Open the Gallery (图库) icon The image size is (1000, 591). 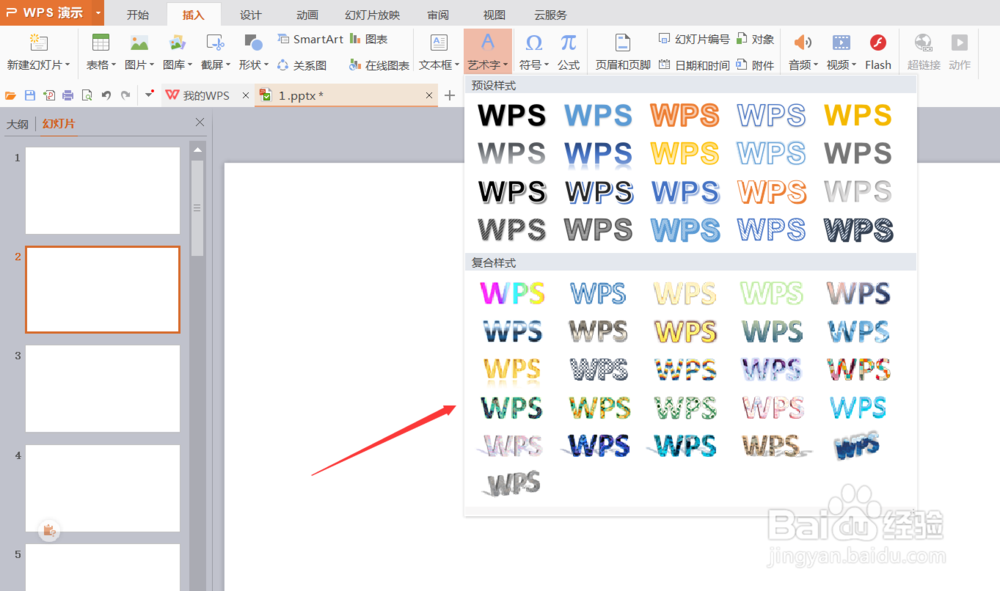[x=177, y=43]
